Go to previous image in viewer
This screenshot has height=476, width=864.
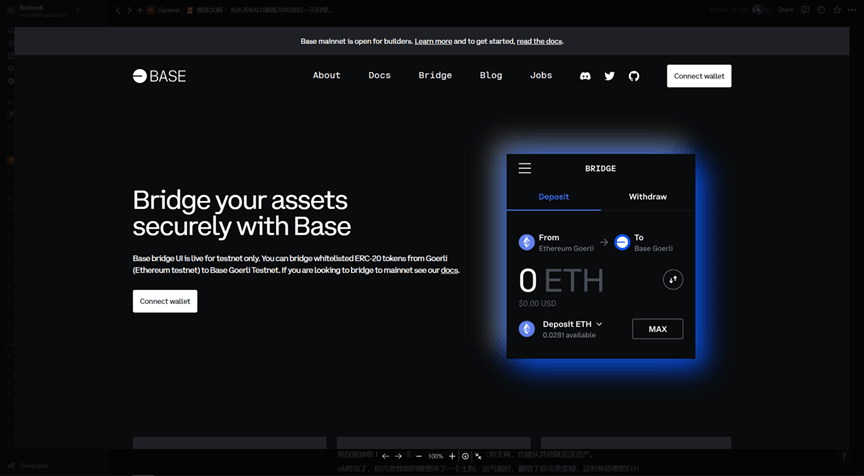coord(385,456)
